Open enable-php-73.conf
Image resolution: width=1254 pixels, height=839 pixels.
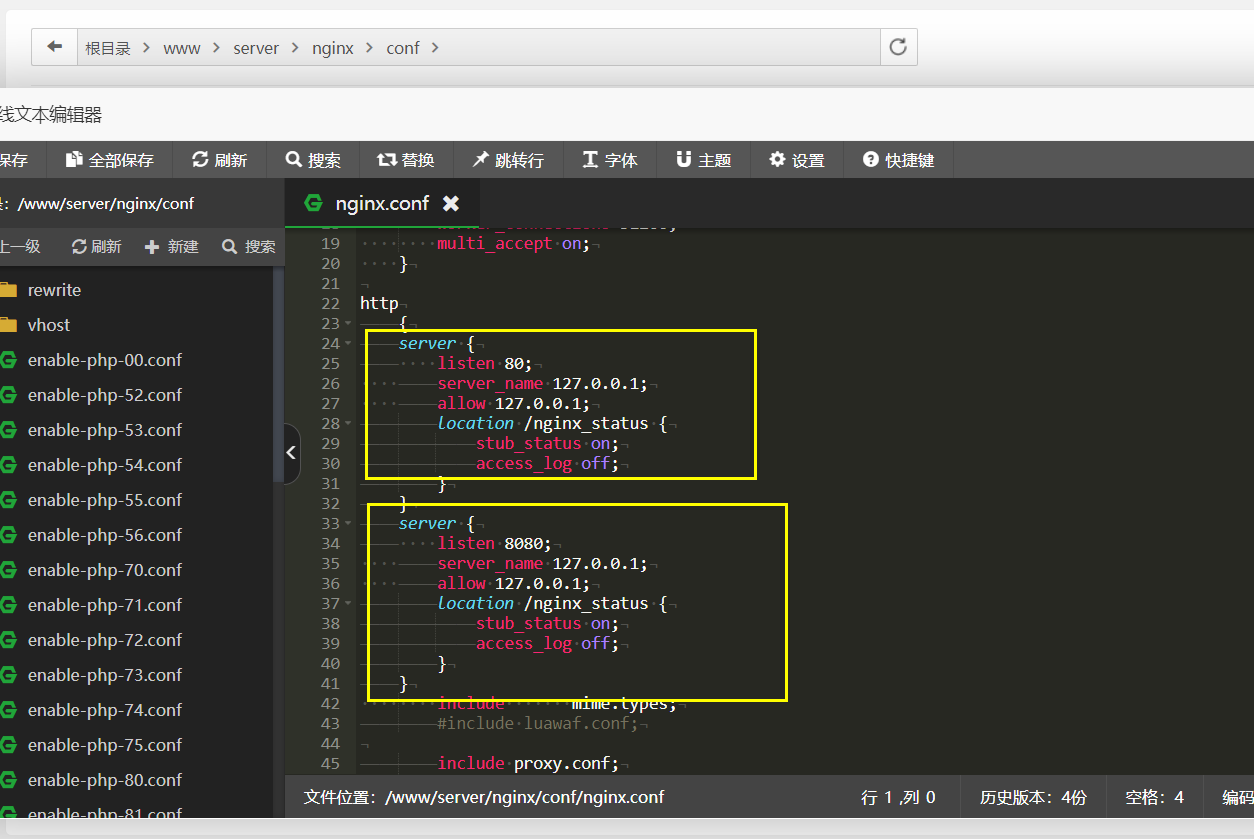coord(105,675)
